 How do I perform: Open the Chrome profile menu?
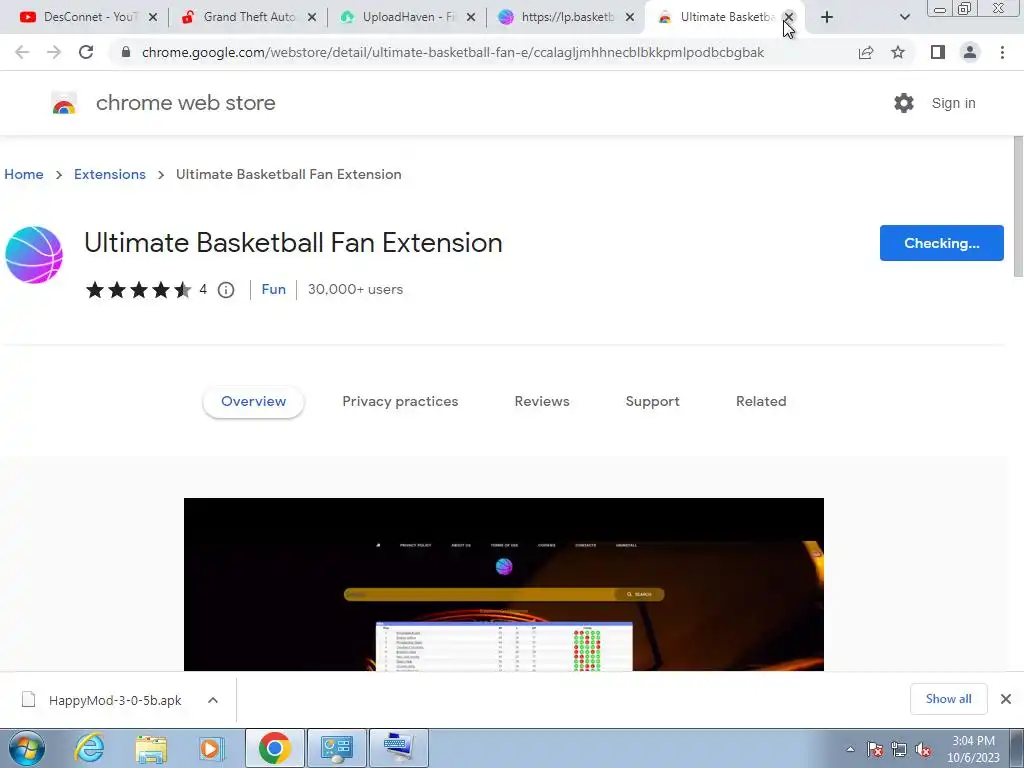tap(970, 52)
